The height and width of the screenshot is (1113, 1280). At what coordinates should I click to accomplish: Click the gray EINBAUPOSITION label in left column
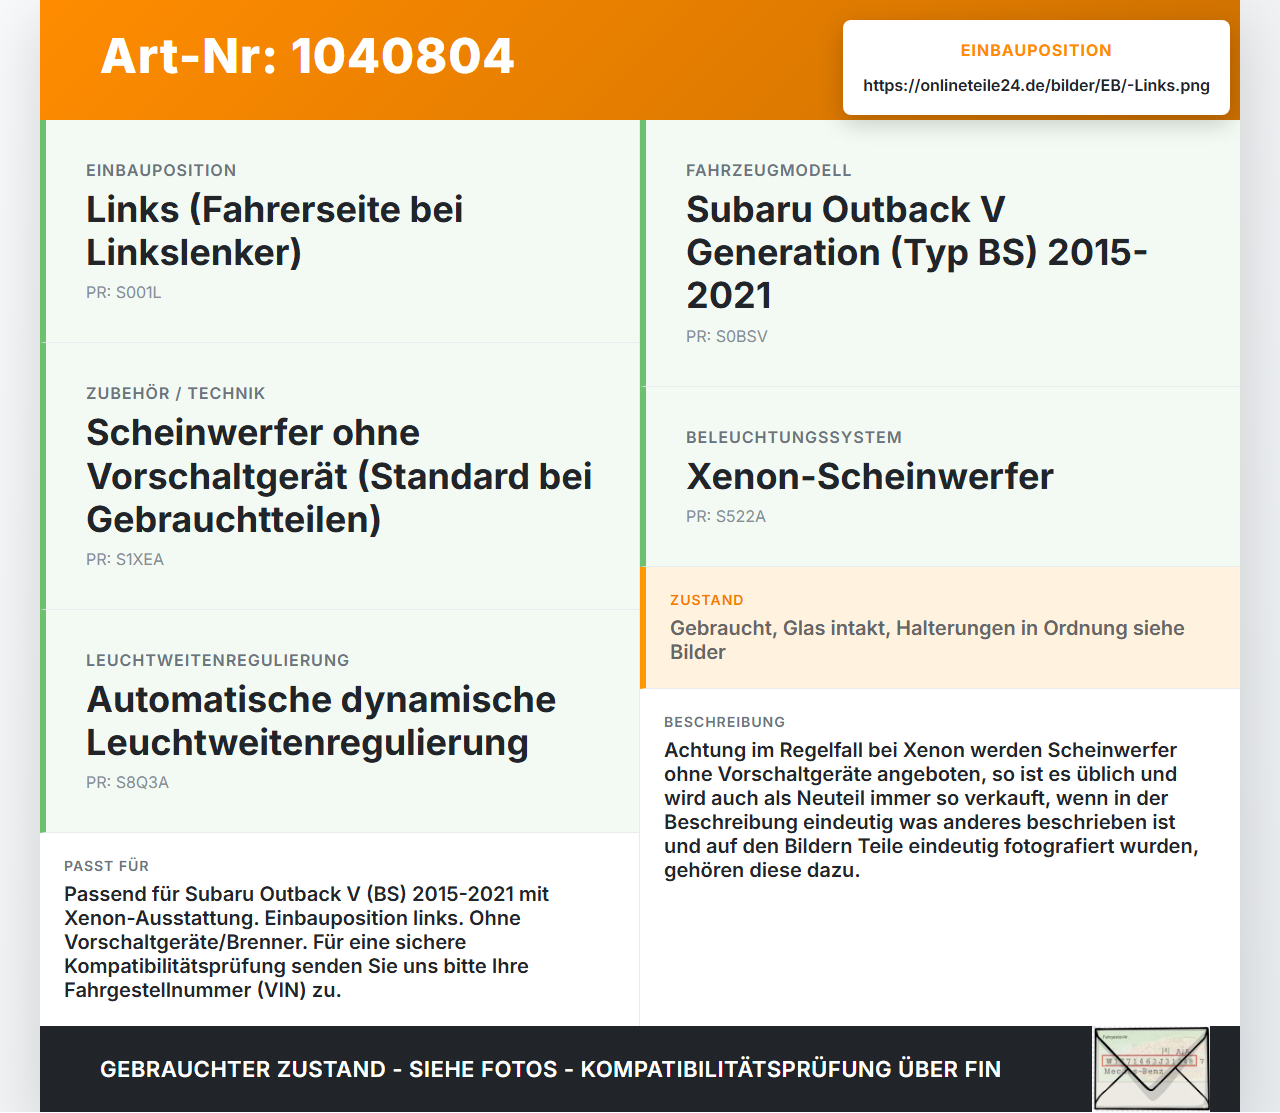tap(161, 170)
